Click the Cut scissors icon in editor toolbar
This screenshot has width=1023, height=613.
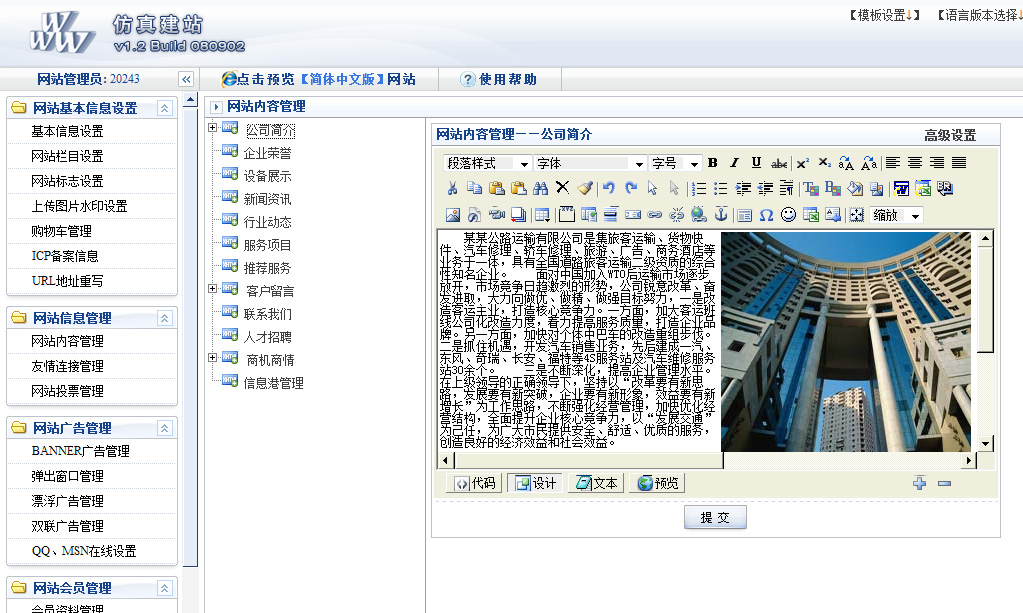(453, 188)
